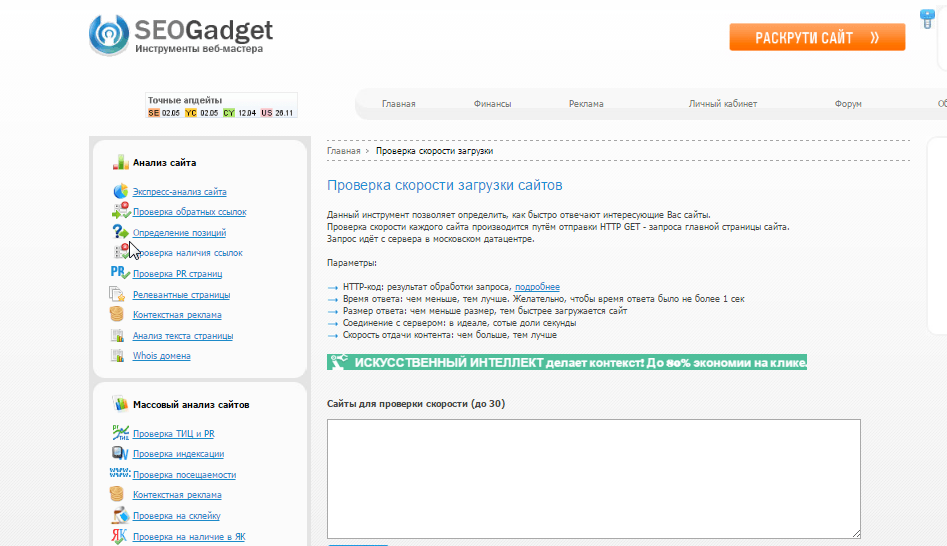Click the YC update date indicator
This screenshot has height=546, width=947.
(x=201, y=113)
